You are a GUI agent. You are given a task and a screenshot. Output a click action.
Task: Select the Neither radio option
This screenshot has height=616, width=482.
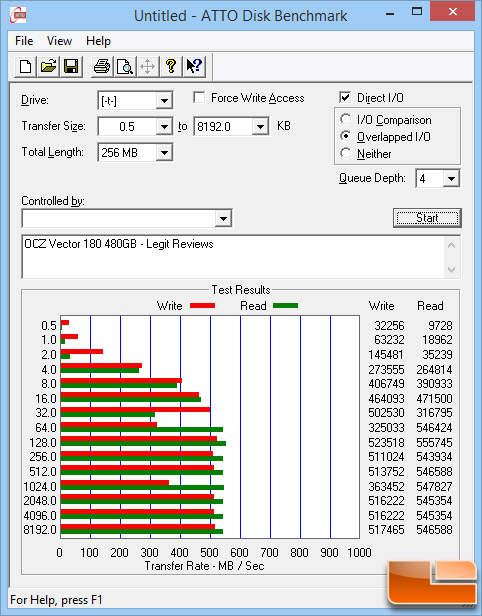[x=346, y=153]
